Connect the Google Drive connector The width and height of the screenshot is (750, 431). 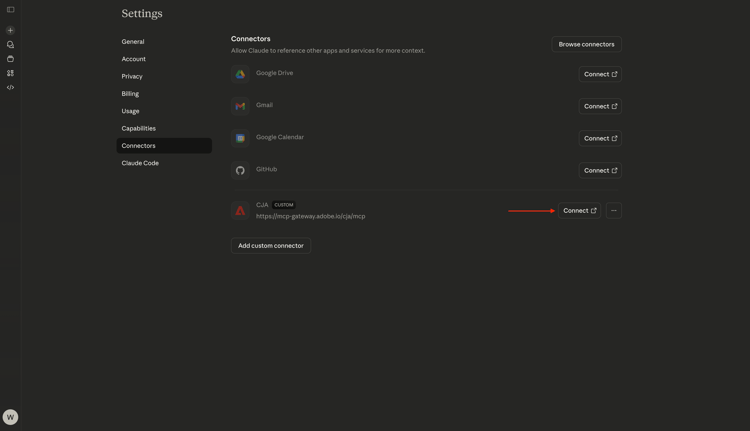point(600,74)
